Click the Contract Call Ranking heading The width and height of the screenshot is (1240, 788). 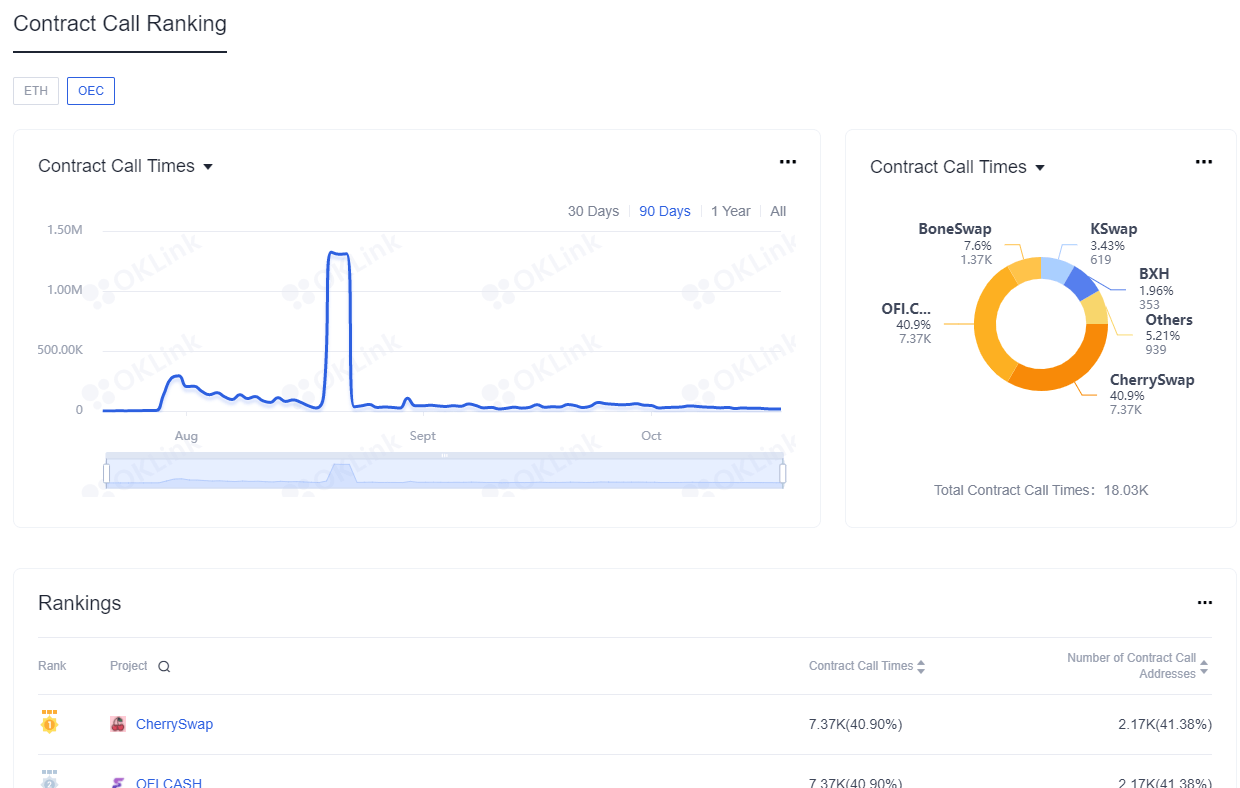[120, 23]
